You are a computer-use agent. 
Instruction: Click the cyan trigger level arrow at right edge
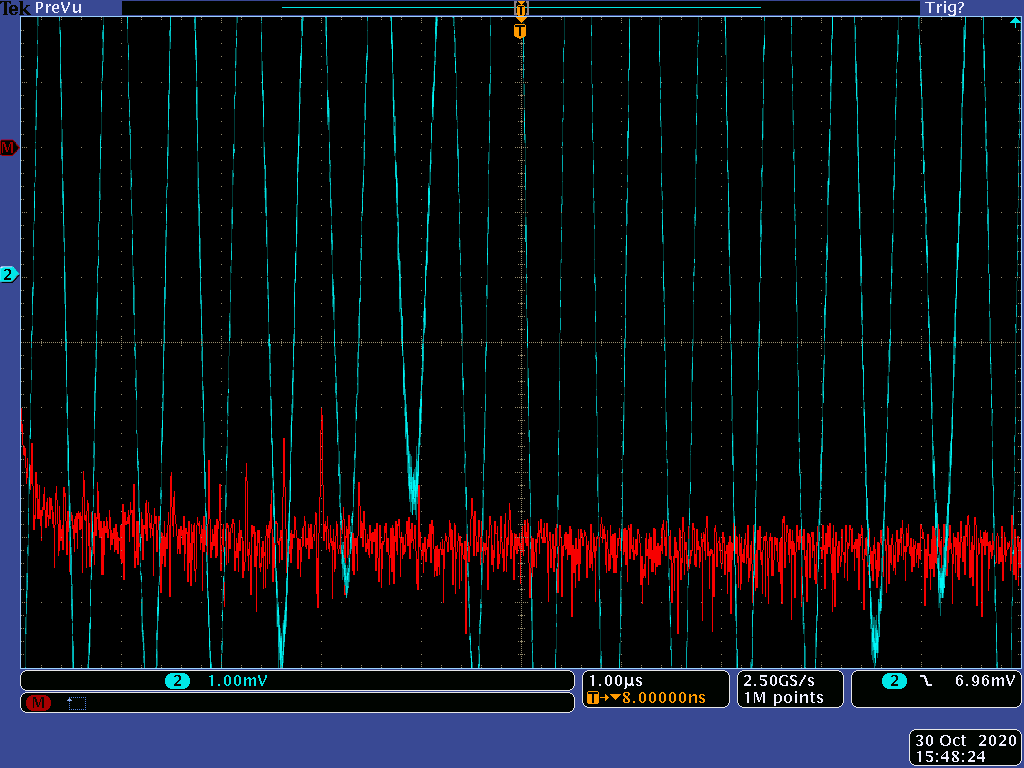click(1016, 21)
